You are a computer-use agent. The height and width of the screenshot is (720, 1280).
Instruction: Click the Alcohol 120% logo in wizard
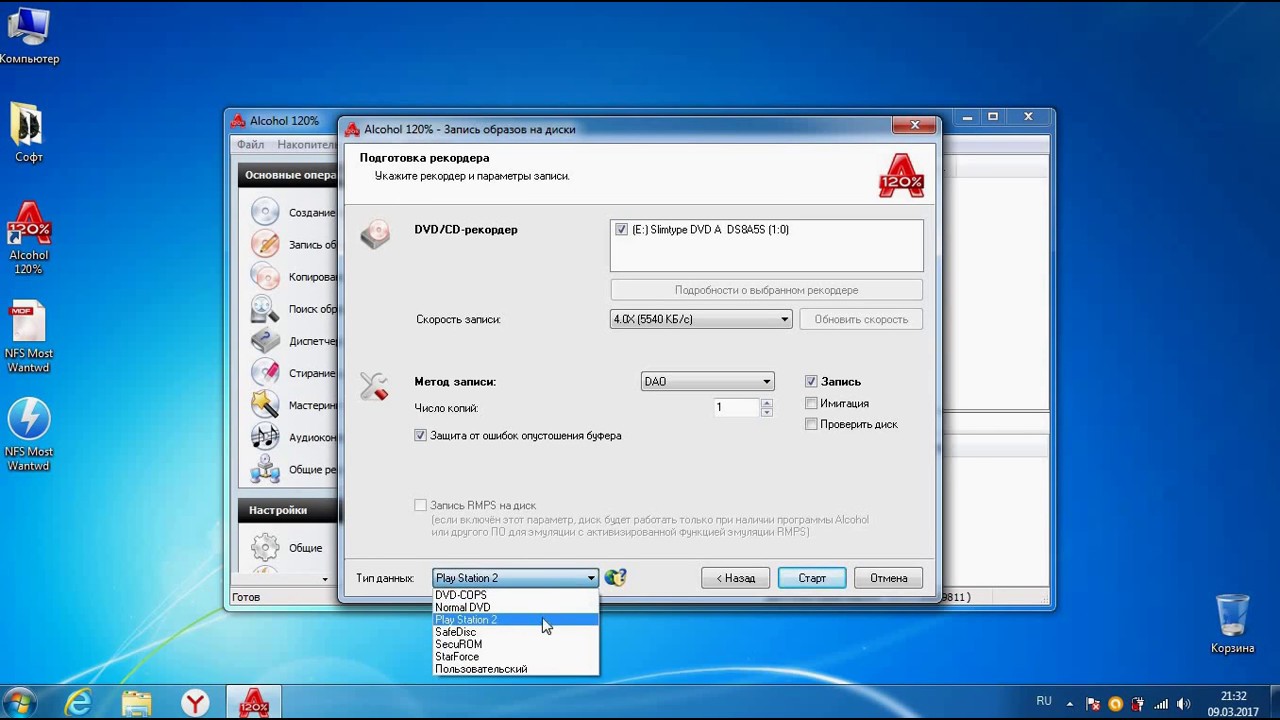[x=901, y=175]
